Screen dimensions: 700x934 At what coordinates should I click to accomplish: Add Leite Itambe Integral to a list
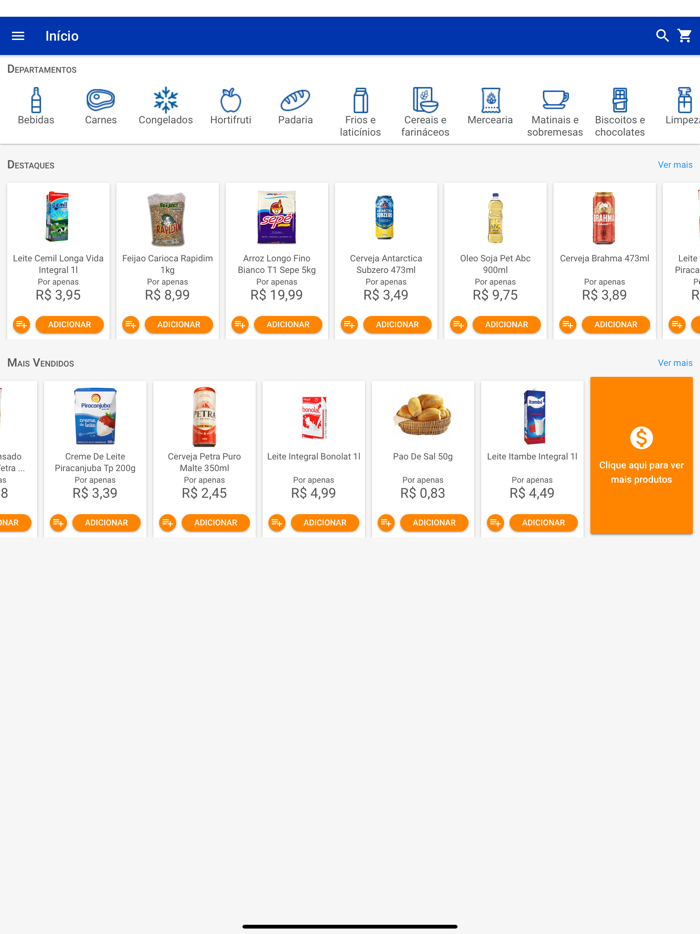tap(495, 522)
